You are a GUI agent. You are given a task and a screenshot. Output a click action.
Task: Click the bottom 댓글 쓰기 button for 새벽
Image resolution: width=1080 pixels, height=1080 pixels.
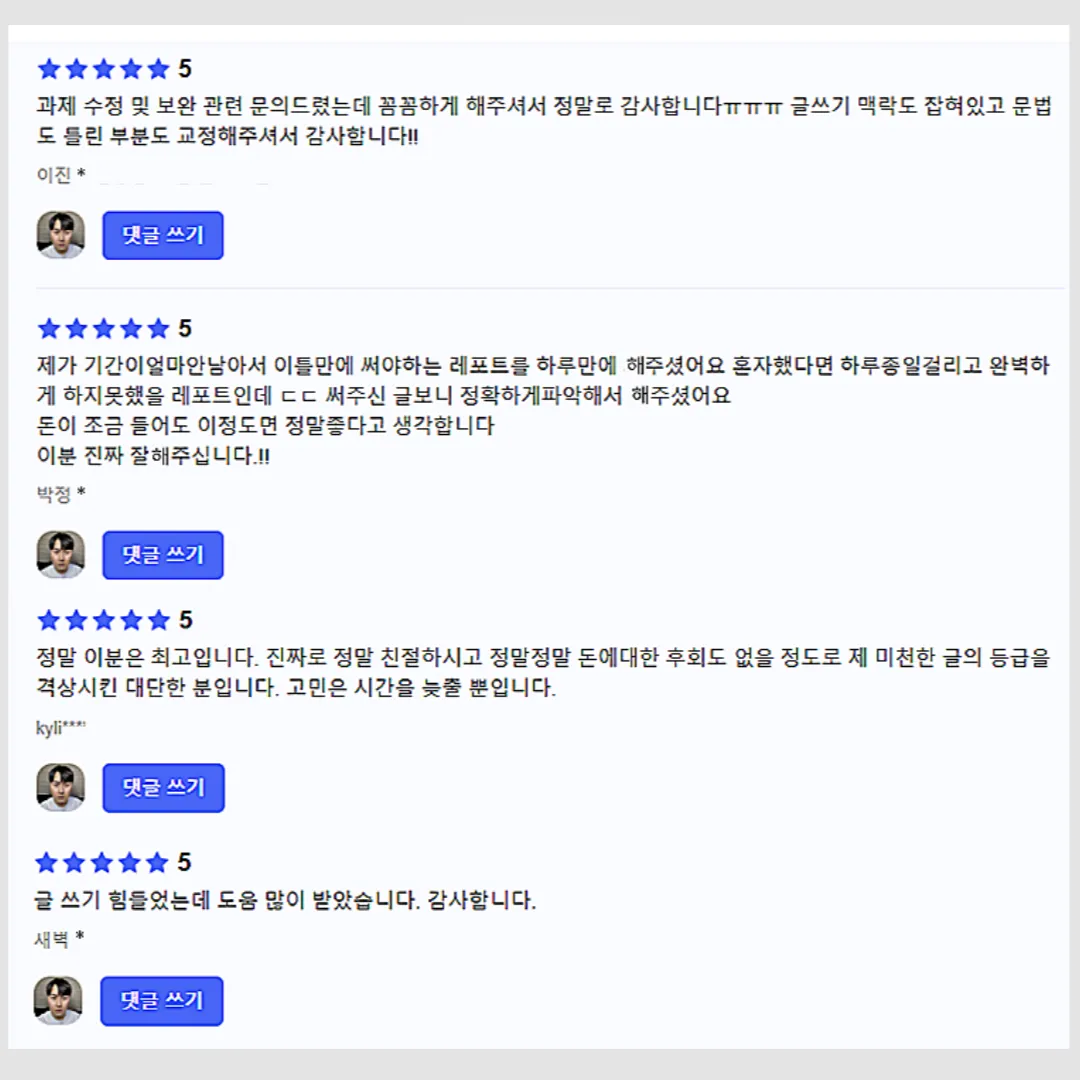[163, 1000]
